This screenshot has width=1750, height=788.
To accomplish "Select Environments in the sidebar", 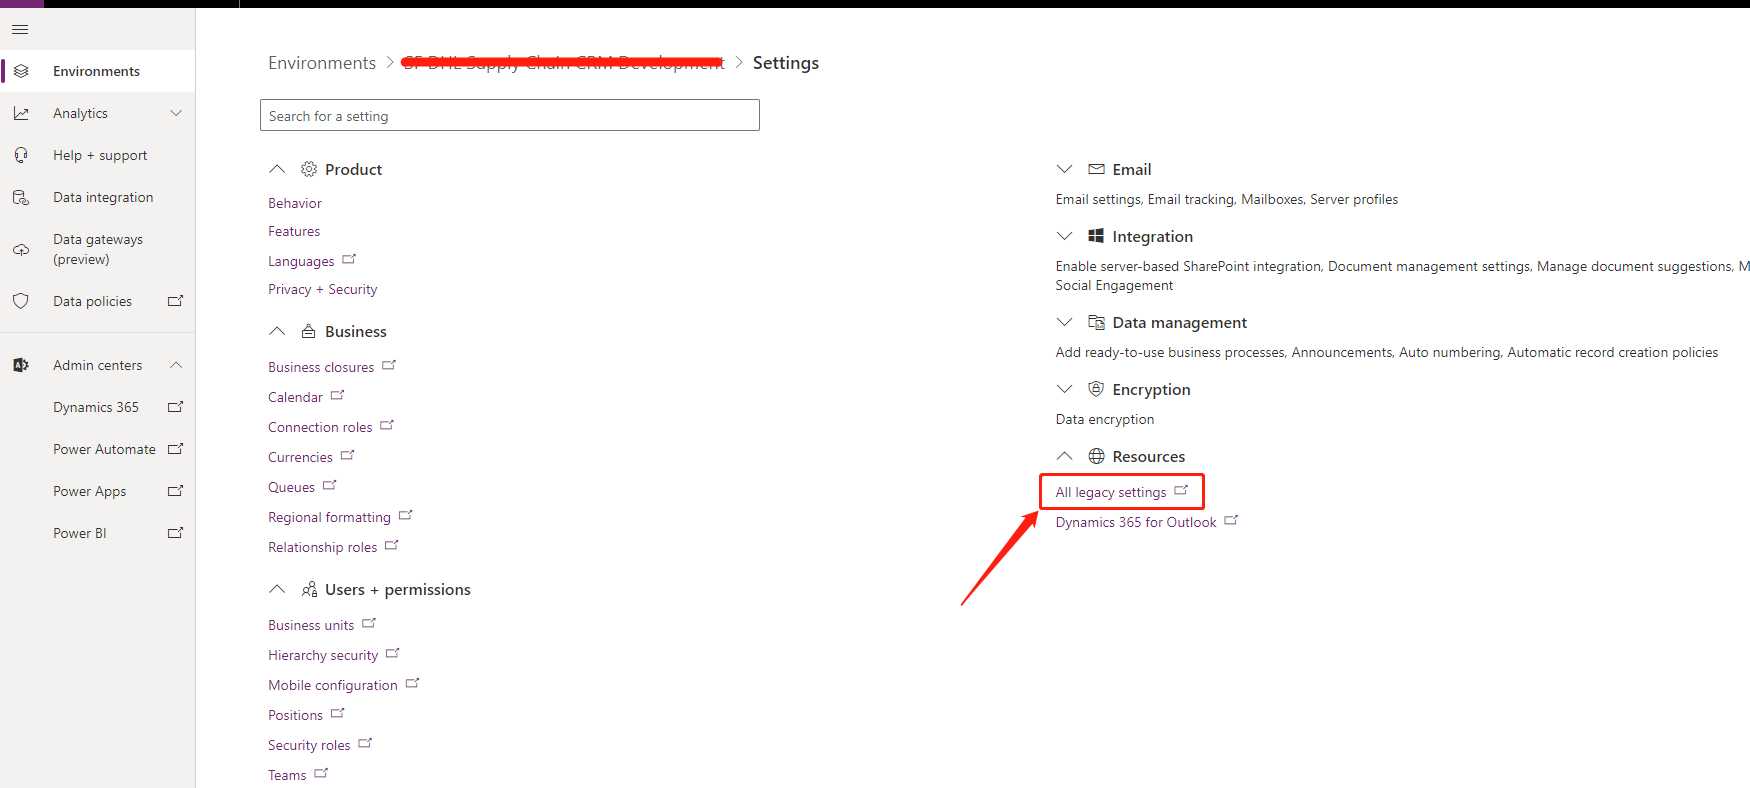I will (97, 71).
